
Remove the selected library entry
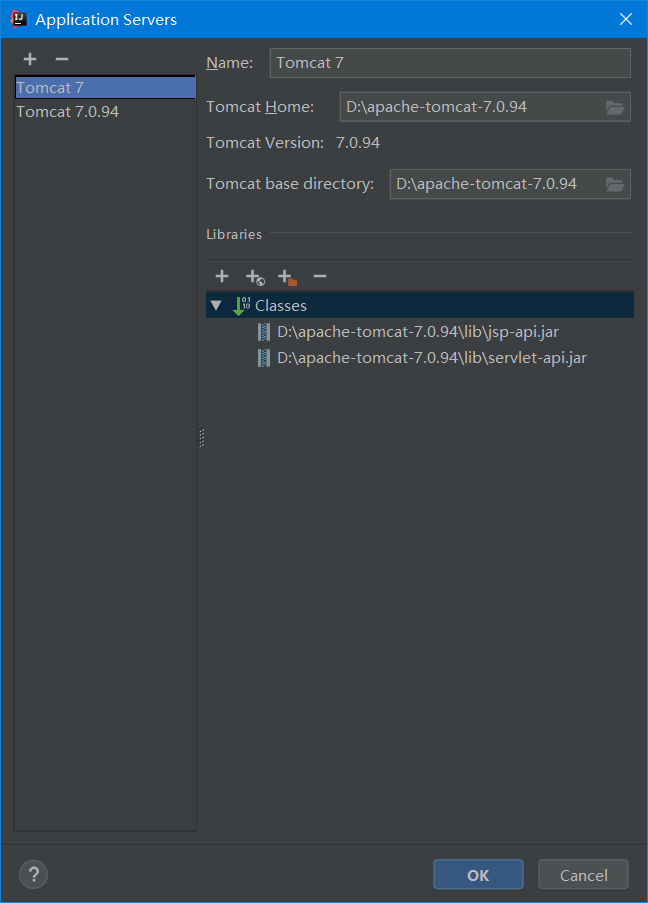[x=320, y=276]
